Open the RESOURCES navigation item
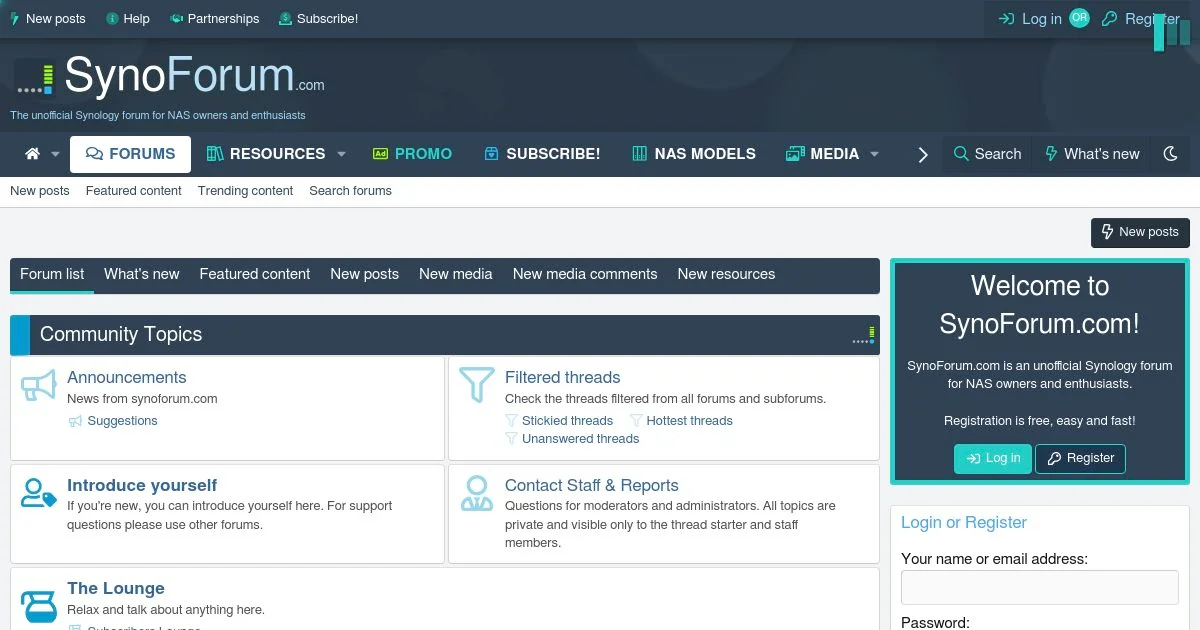 [265, 154]
